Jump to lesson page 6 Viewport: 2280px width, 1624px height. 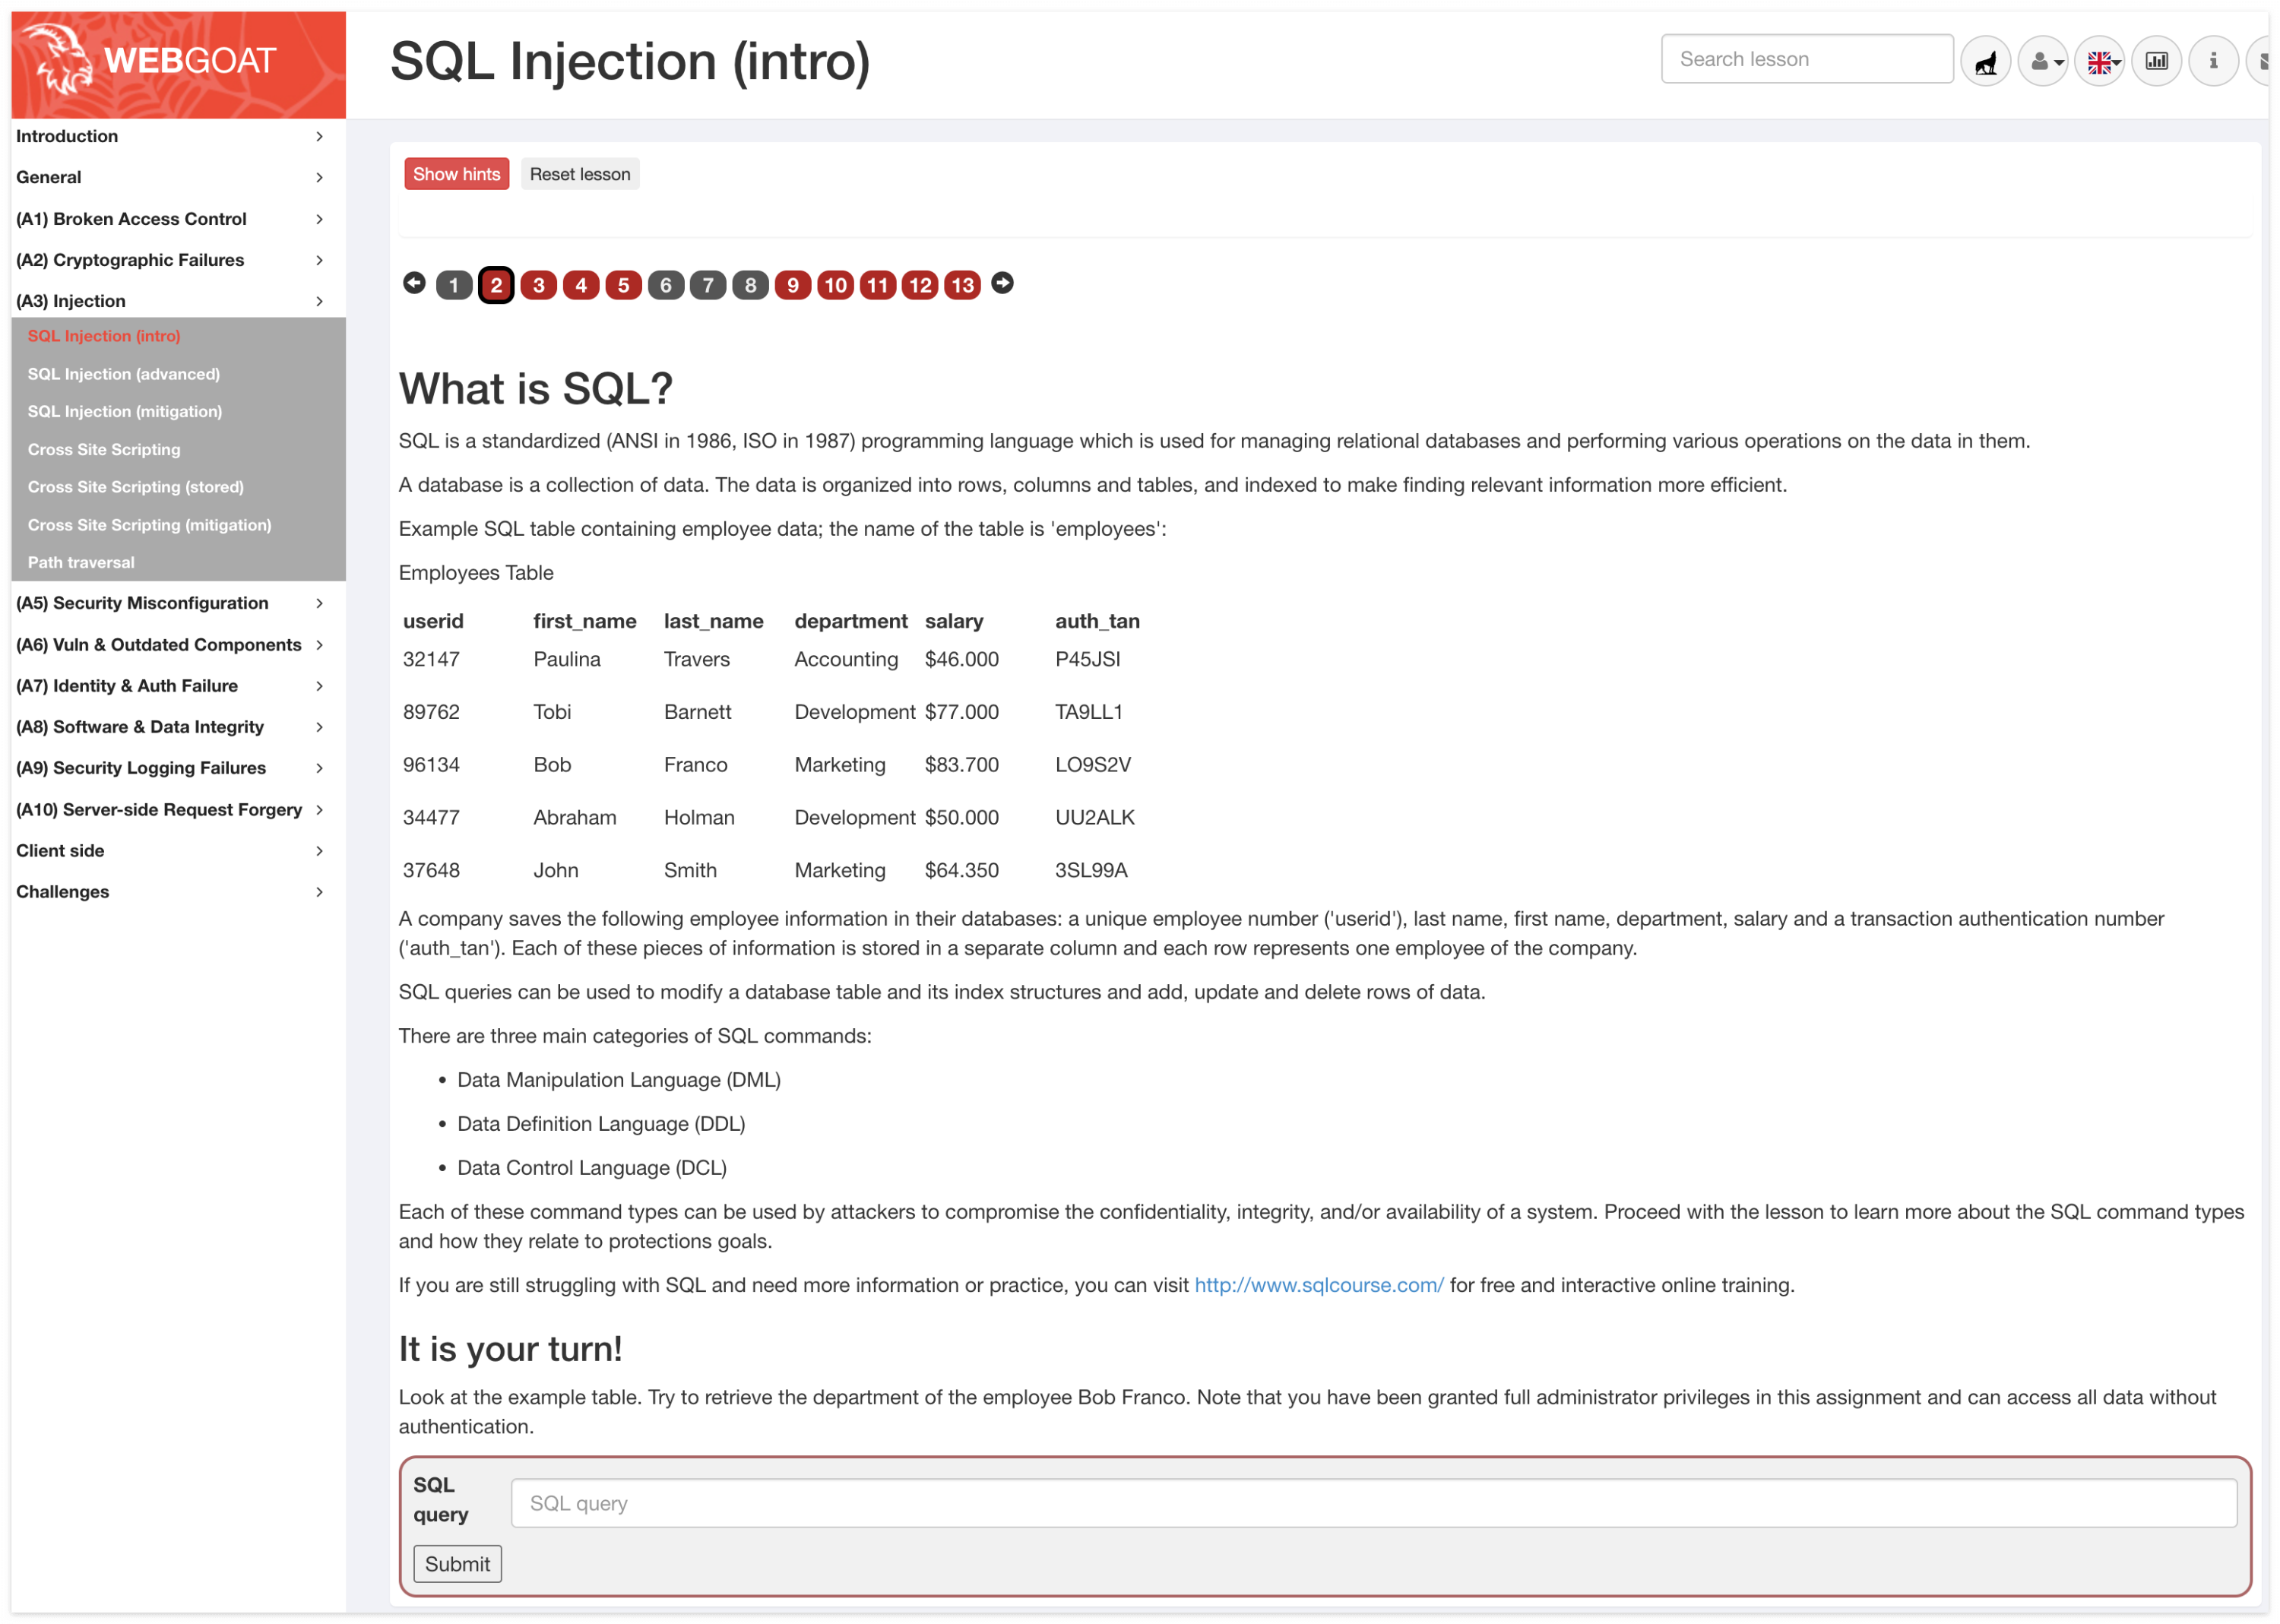coord(665,286)
